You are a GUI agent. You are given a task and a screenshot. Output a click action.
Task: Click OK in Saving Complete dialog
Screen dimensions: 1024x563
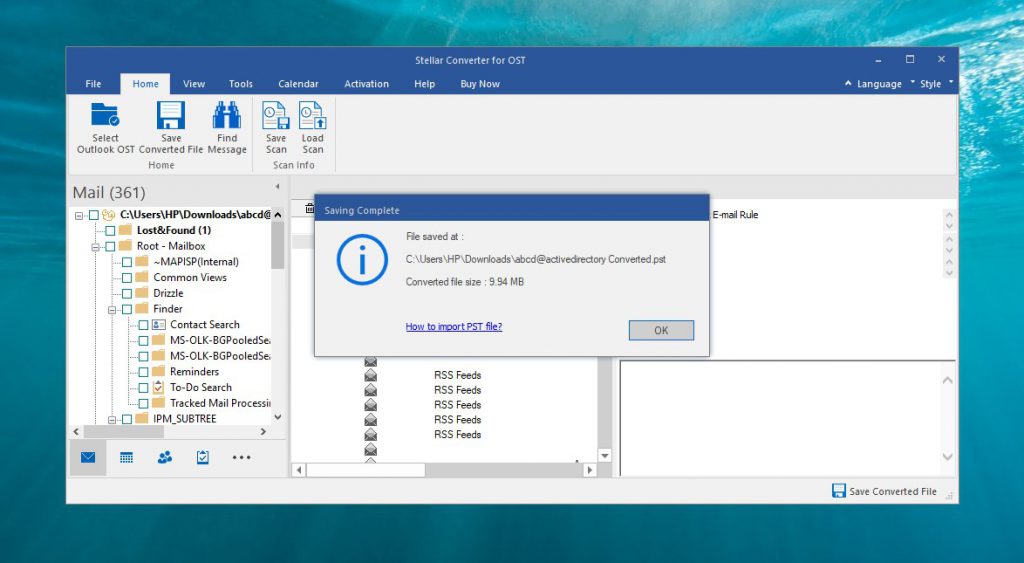661,330
